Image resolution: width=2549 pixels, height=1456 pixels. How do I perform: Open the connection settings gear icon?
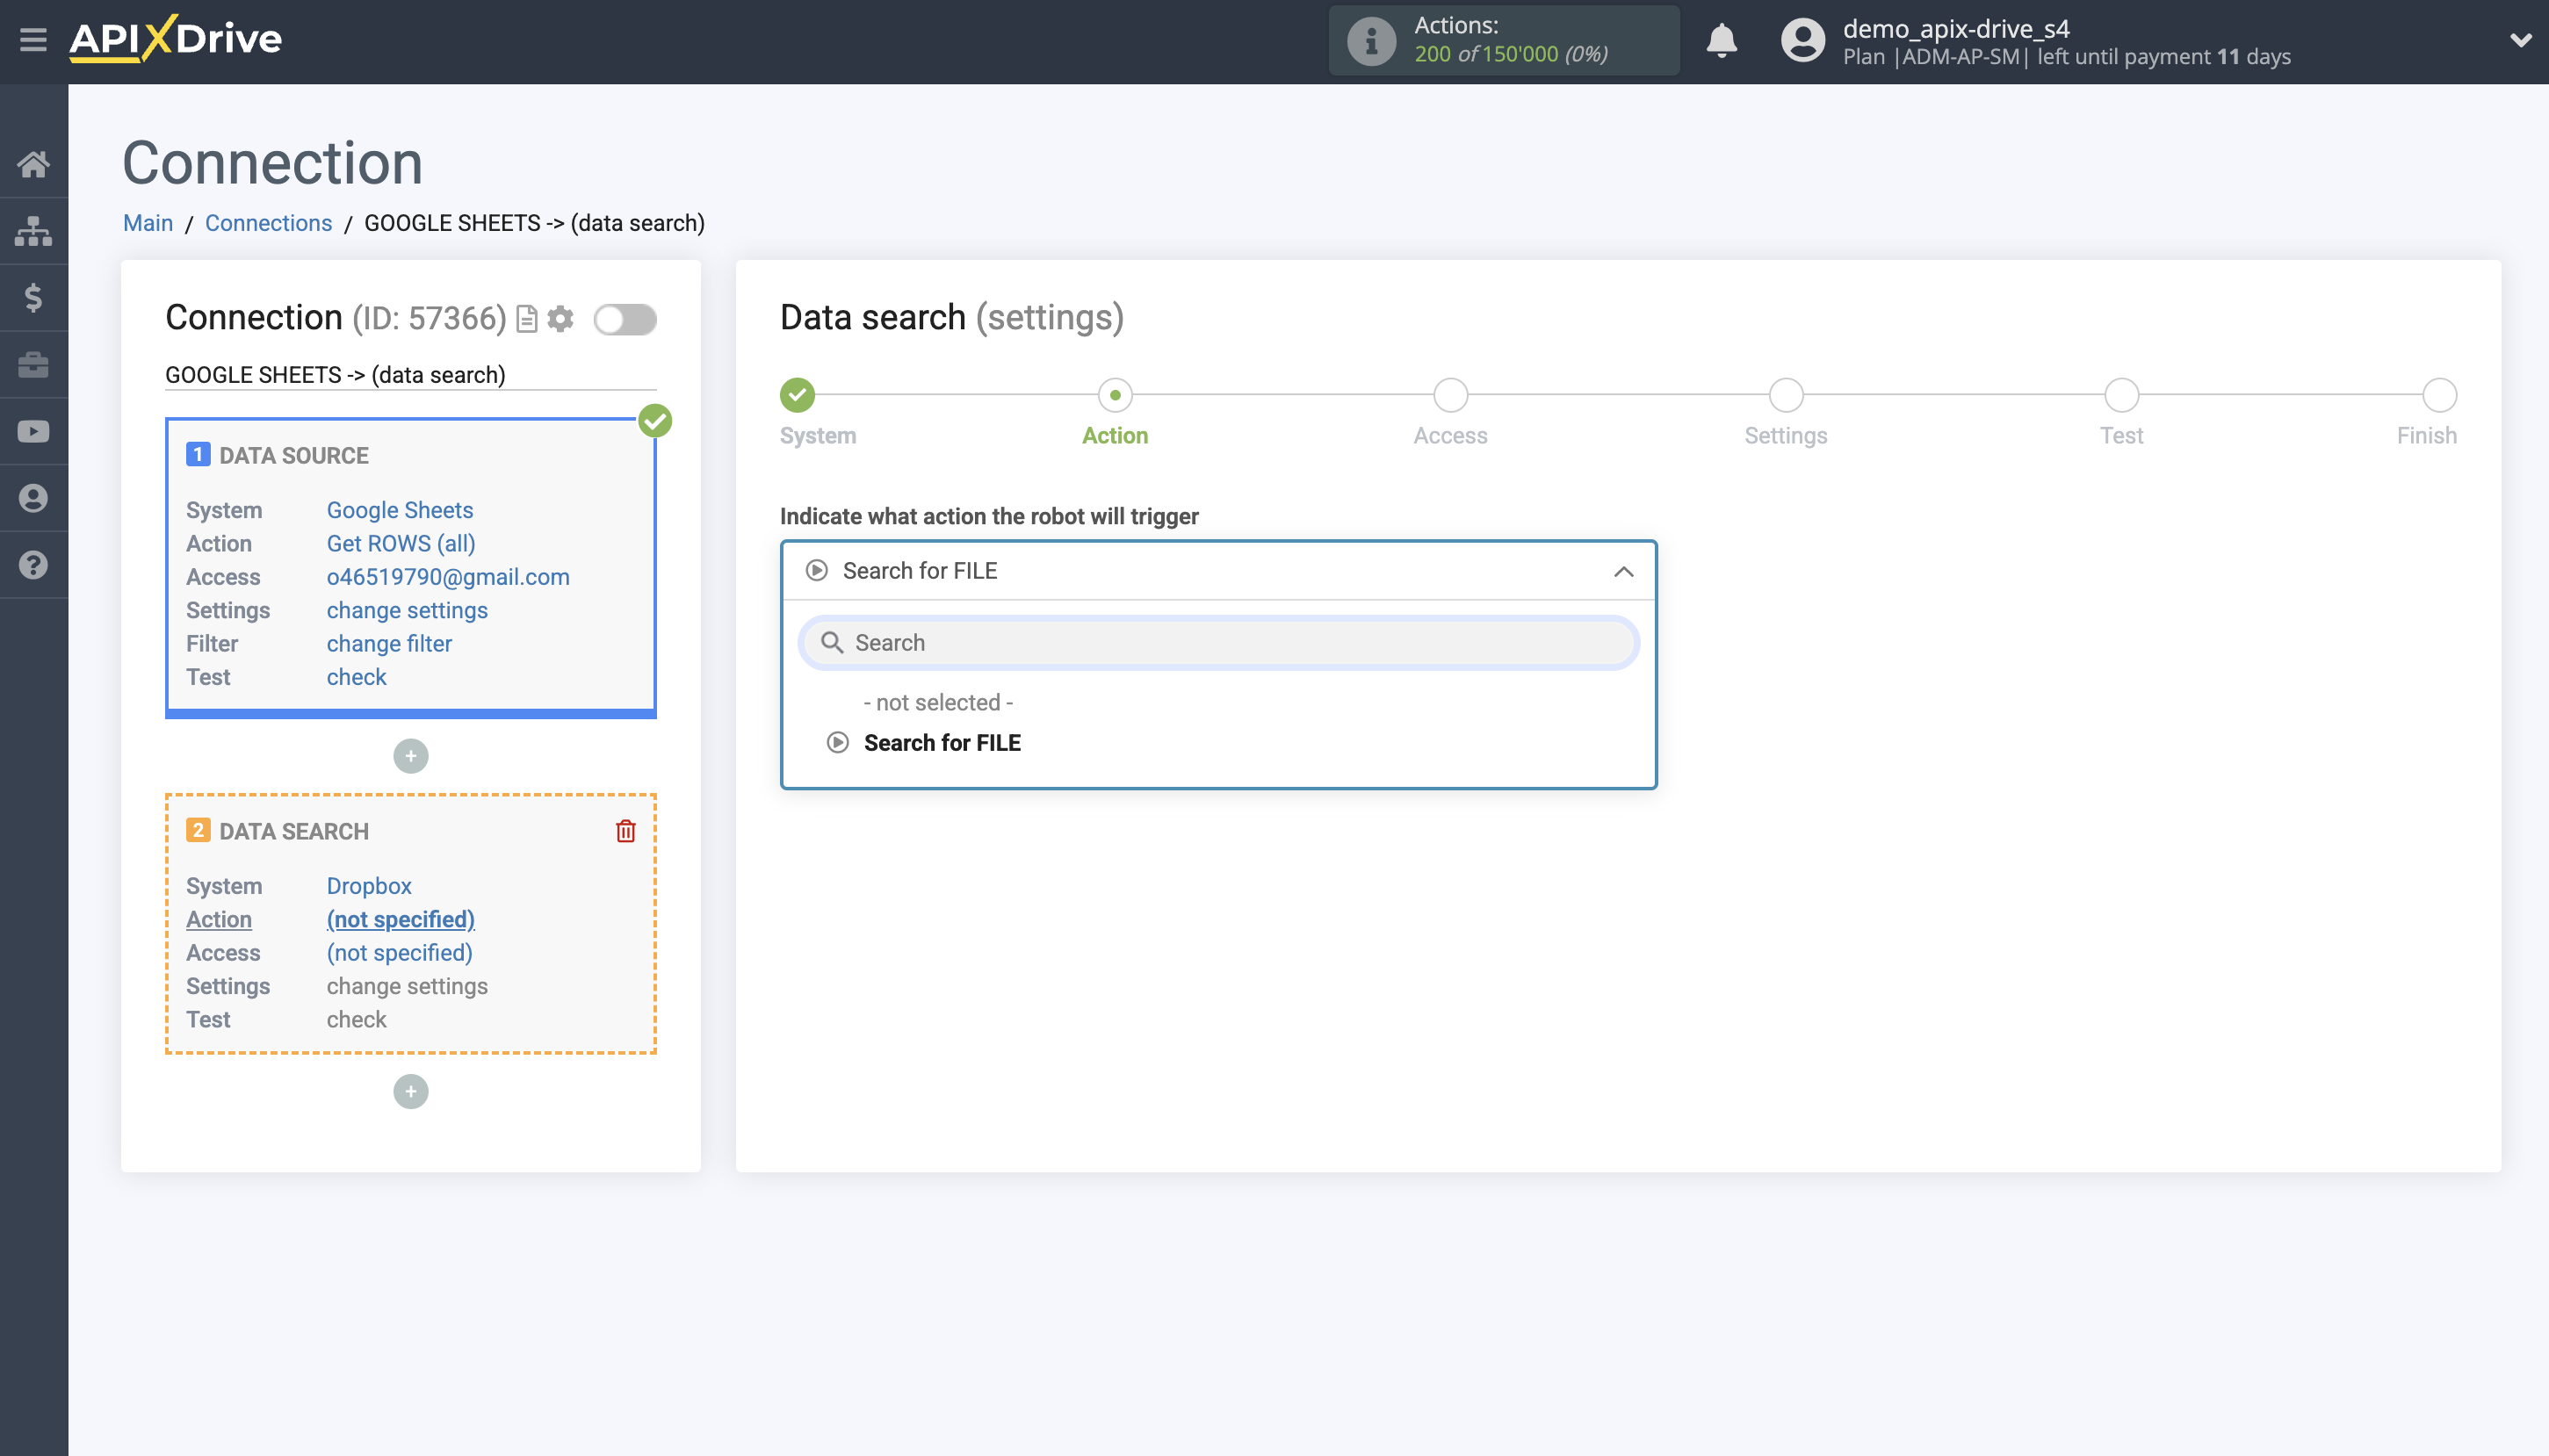pos(562,318)
